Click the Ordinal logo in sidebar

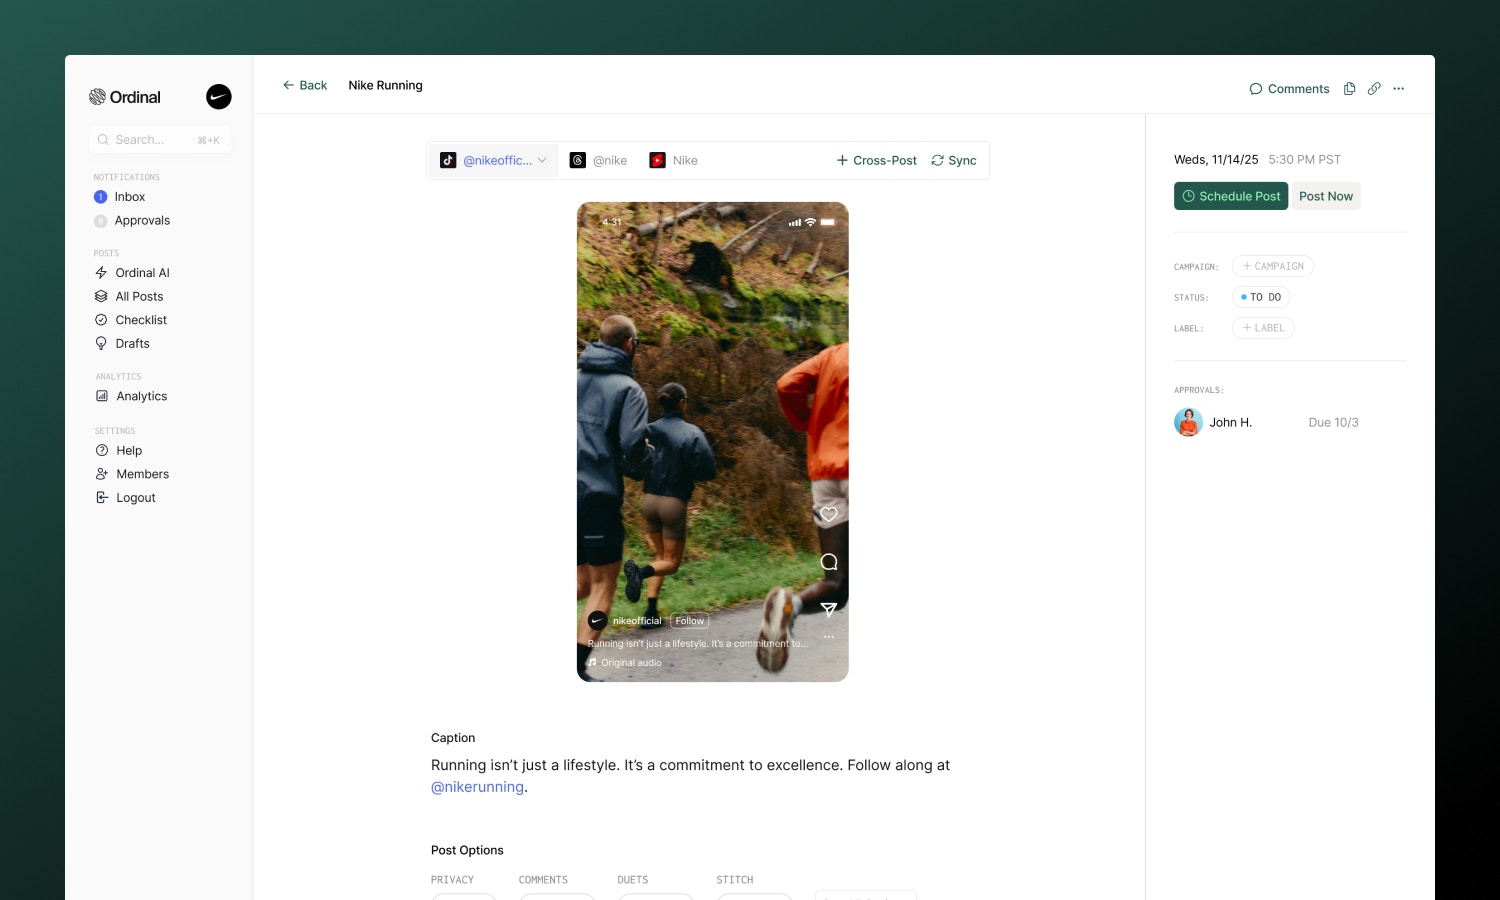click(x=125, y=97)
